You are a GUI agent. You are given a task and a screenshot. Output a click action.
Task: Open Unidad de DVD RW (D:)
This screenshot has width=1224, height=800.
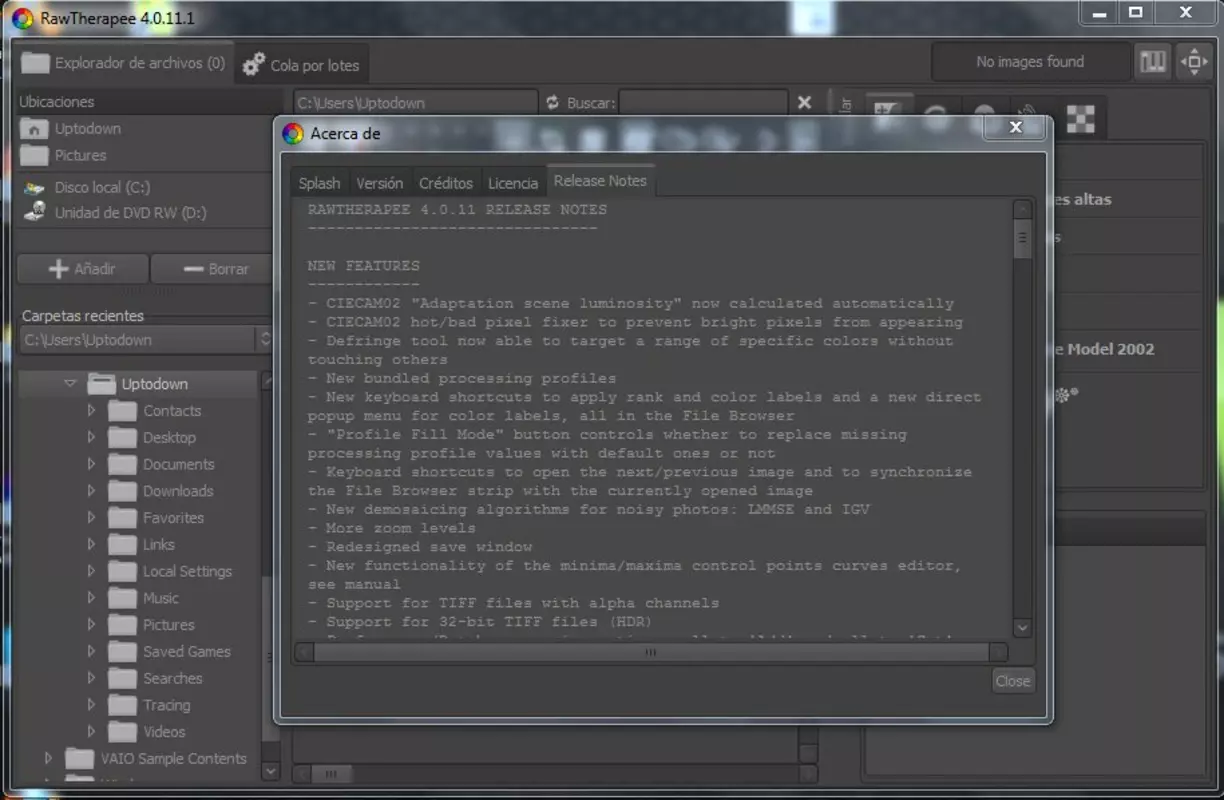pyautogui.click(x=130, y=212)
